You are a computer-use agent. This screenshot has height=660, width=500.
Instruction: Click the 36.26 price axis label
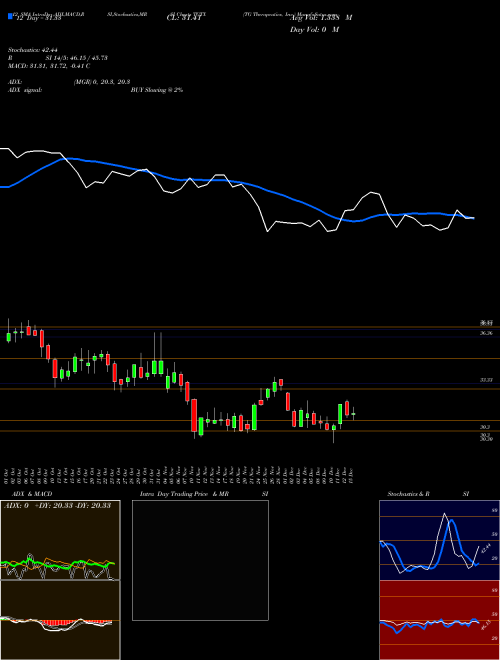coord(487,333)
